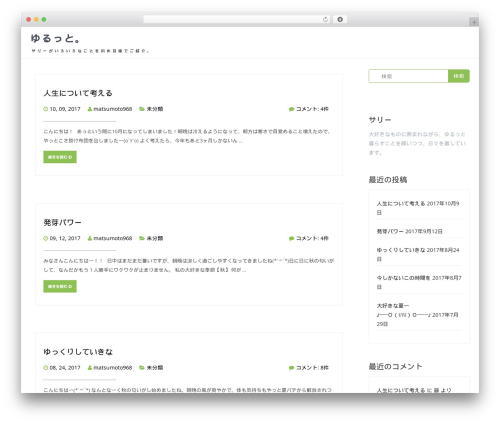Open recent post 大好きな夏ー in sidebar
500x423 pixels.
(404, 310)
